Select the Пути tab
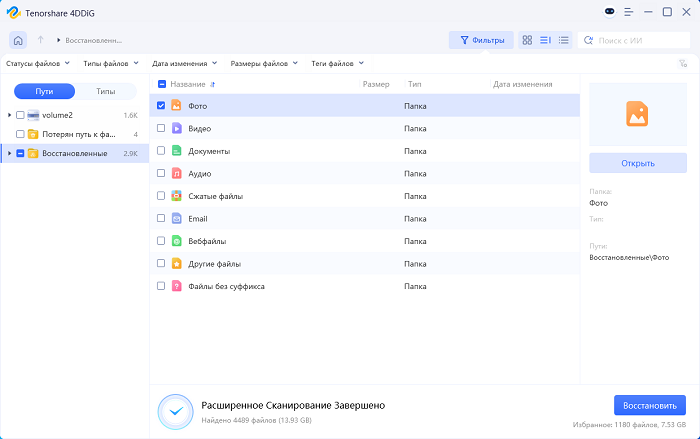 (x=45, y=91)
